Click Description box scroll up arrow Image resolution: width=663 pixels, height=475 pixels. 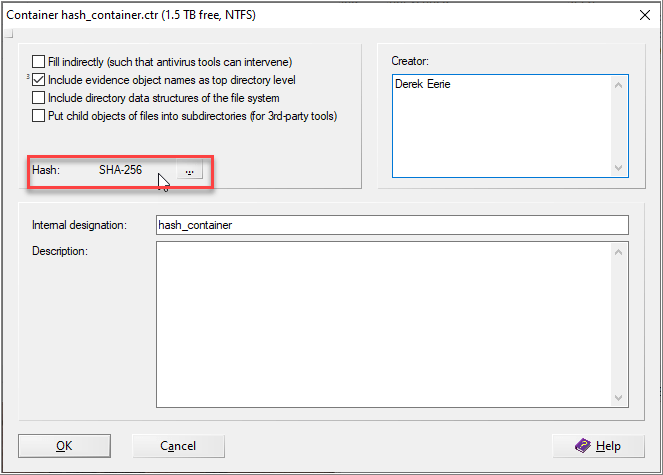619,251
